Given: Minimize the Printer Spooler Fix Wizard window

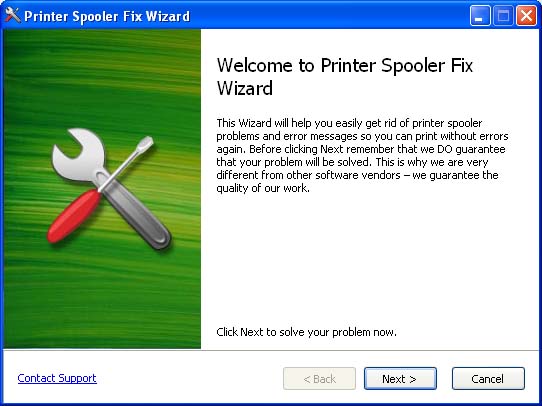Looking at the screenshot, I should point(480,16).
